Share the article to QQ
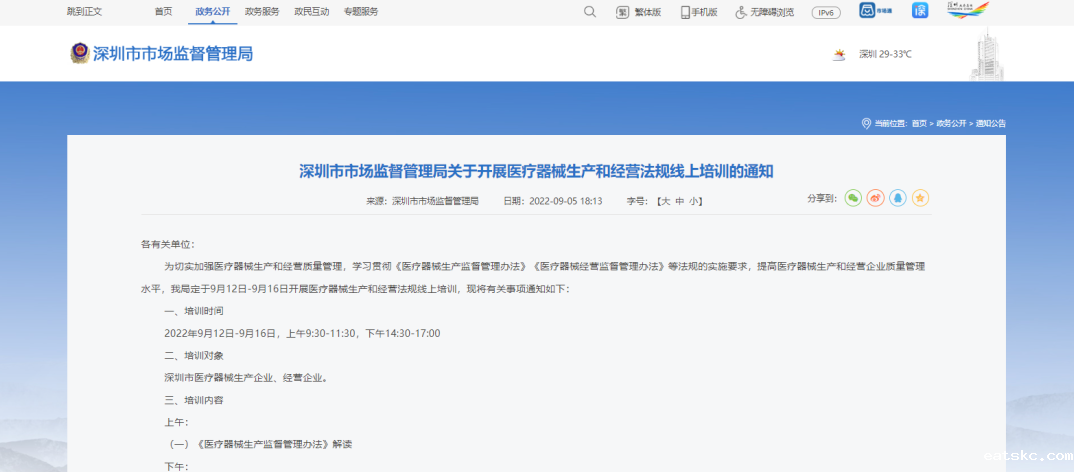The width and height of the screenshot is (1074, 472). pyautogui.click(x=898, y=198)
